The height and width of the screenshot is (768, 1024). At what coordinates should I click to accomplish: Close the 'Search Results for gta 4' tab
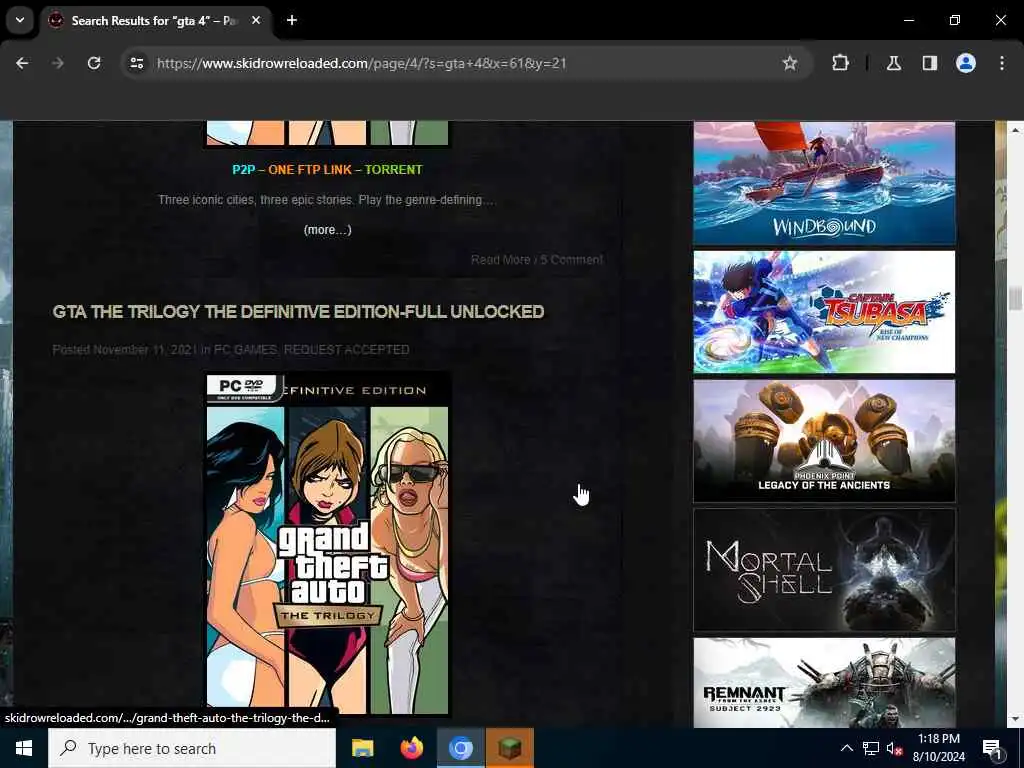pyautogui.click(x=256, y=20)
